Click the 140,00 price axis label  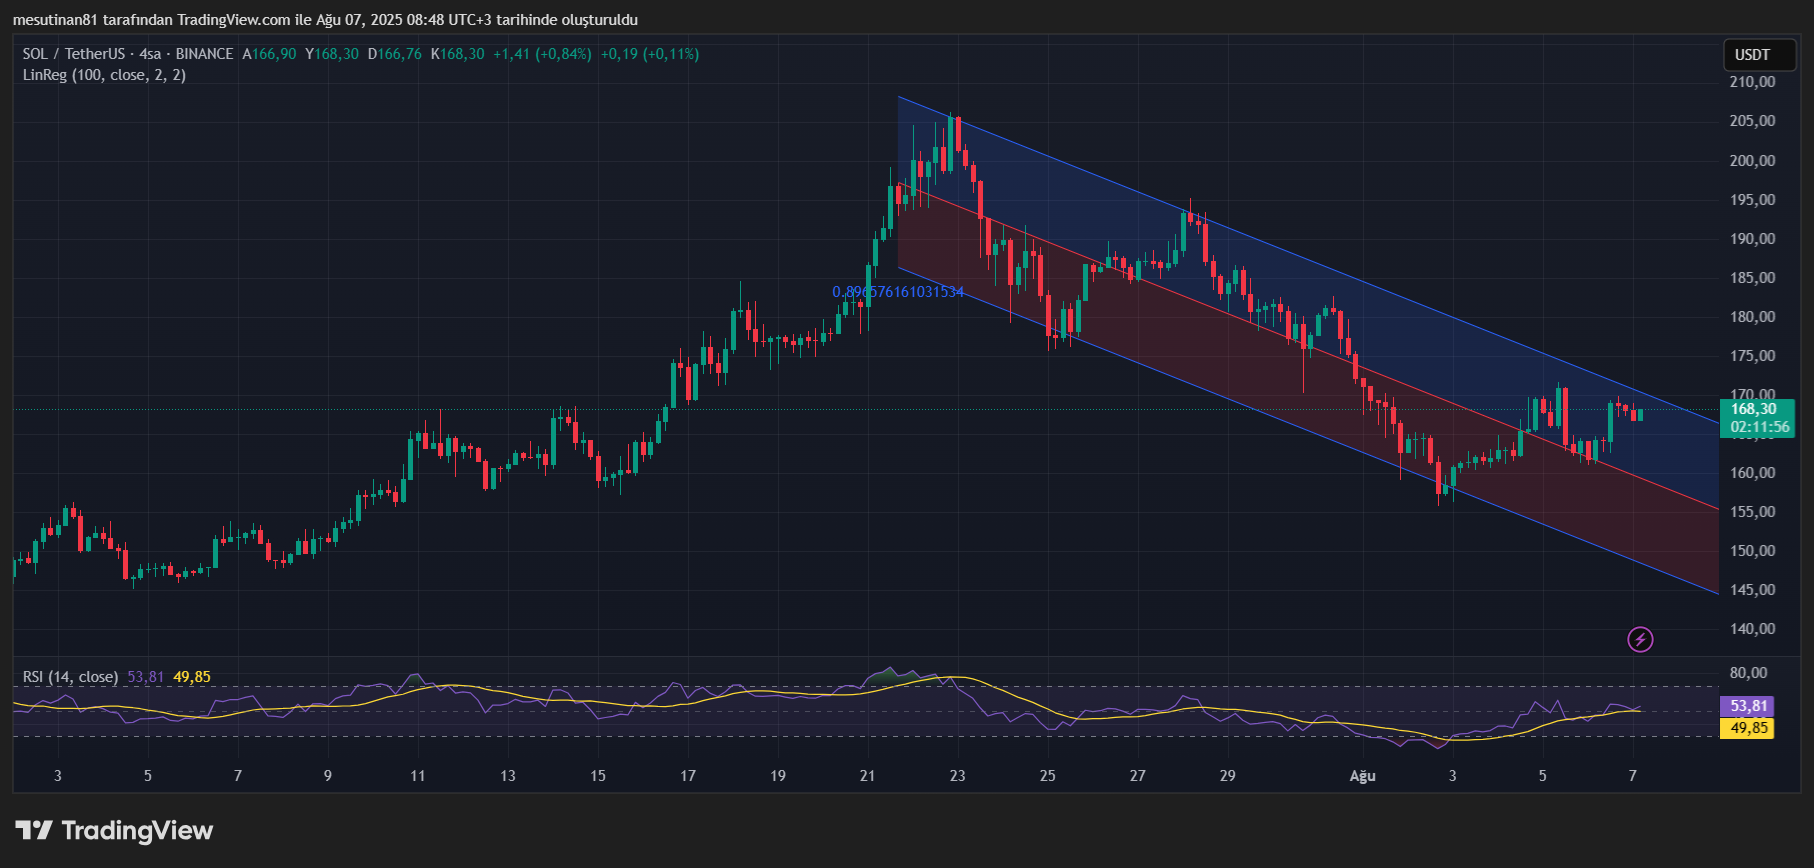pyautogui.click(x=1752, y=629)
